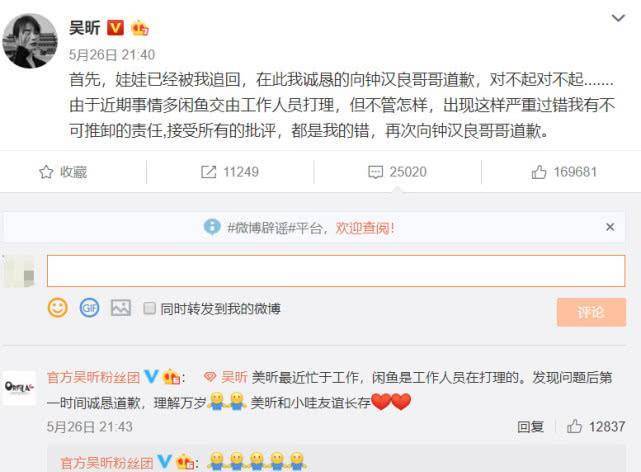Viewport: 641px width, 472px height.
Task: Submit with the orange 评论 button
Action: [591, 312]
